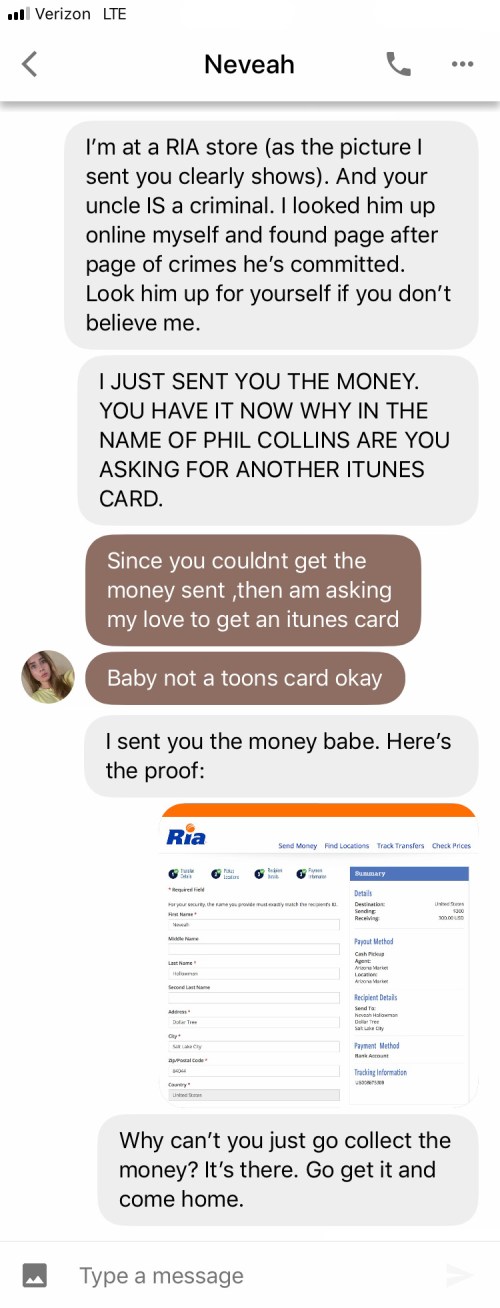
Task: Tap the back arrow icon
Action: tap(29, 64)
